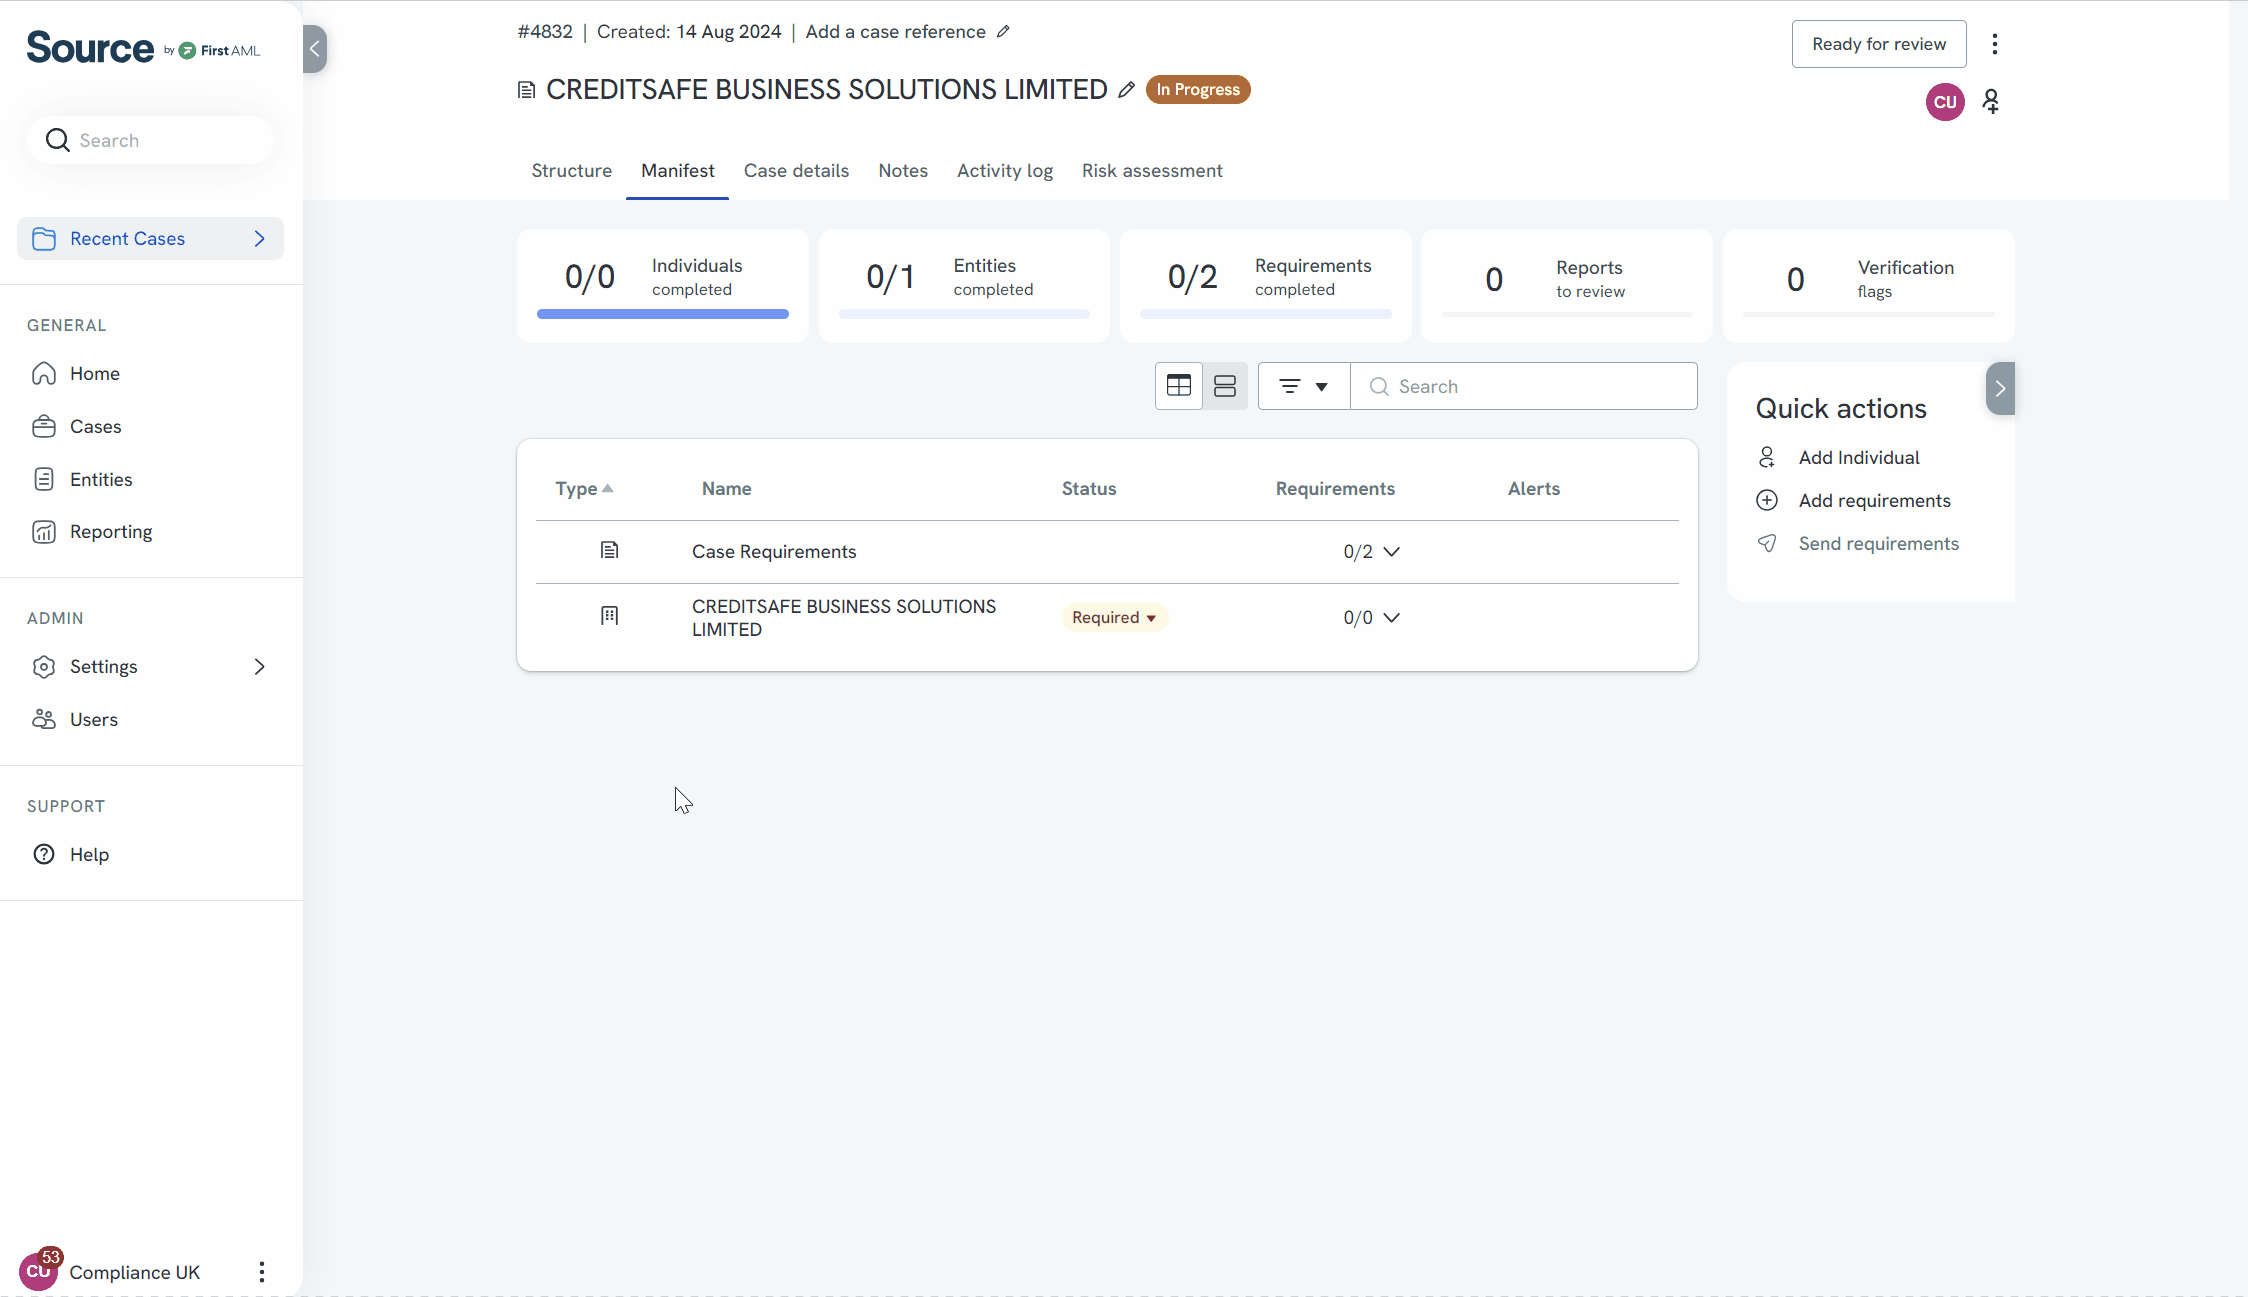Click the edit pencil next to case name

[1126, 90]
